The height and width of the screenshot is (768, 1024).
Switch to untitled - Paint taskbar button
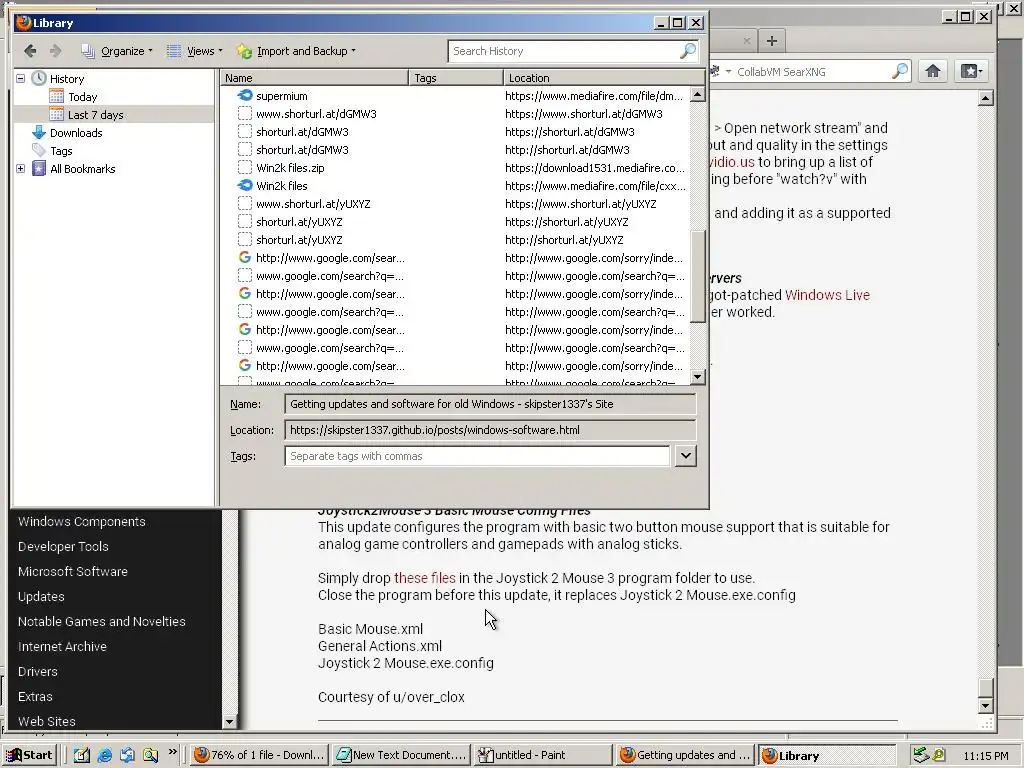543,755
